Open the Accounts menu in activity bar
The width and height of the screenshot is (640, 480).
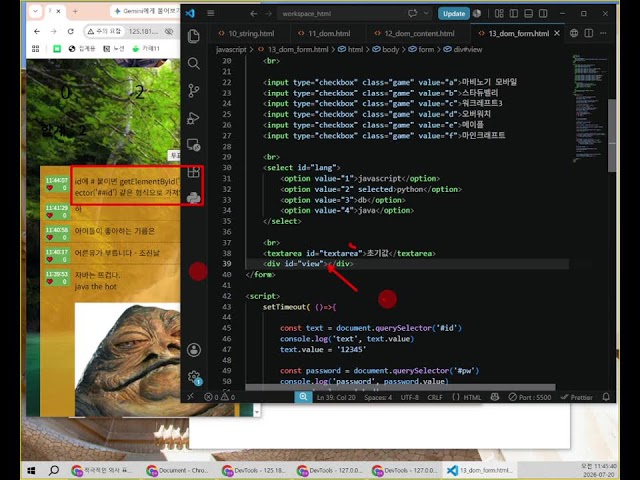click(x=193, y=350)
